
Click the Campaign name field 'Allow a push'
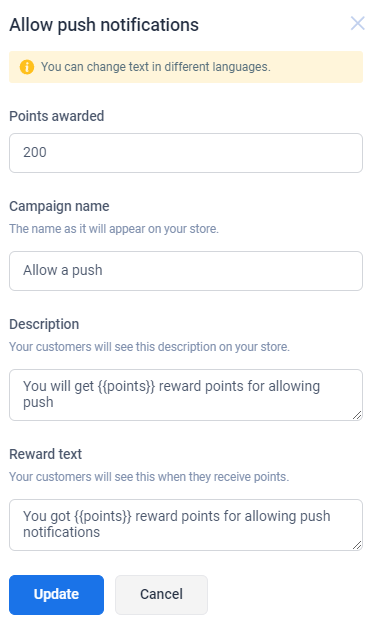coord(186,271)
